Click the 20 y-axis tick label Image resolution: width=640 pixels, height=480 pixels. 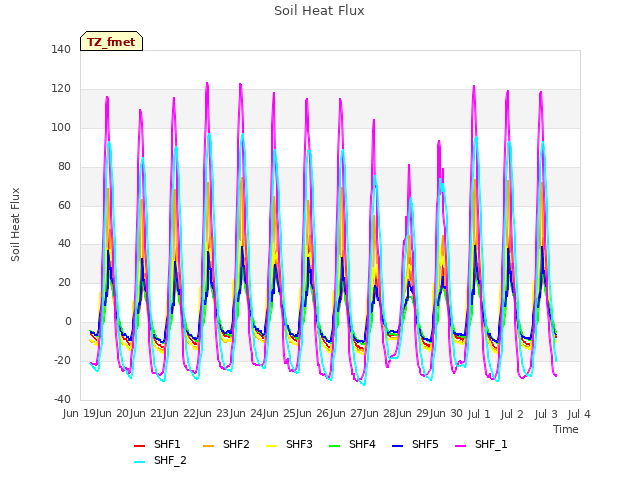(x=64, y=282)
